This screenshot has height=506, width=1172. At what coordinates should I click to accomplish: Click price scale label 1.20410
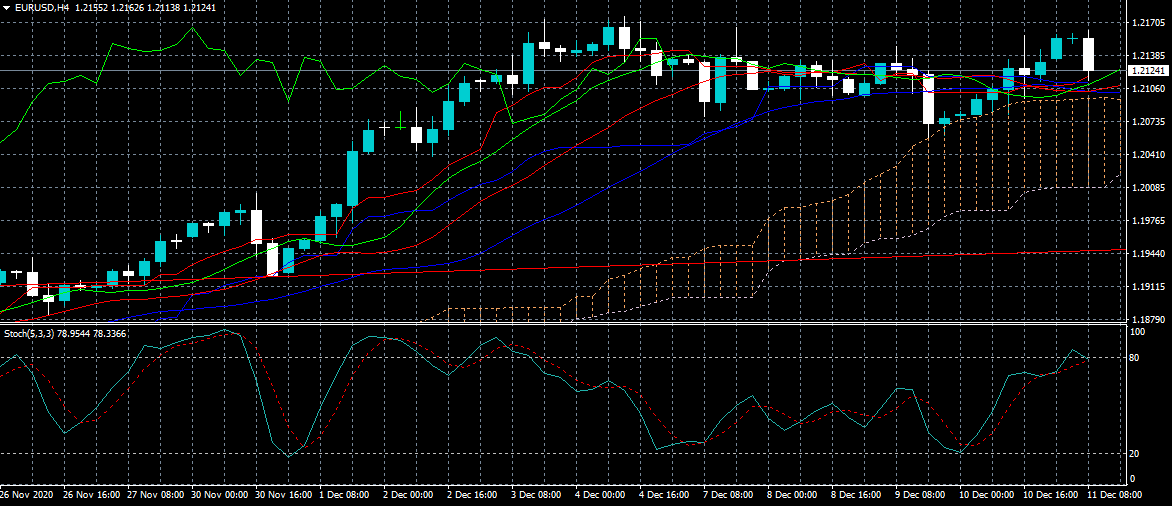click(1150, 154)
